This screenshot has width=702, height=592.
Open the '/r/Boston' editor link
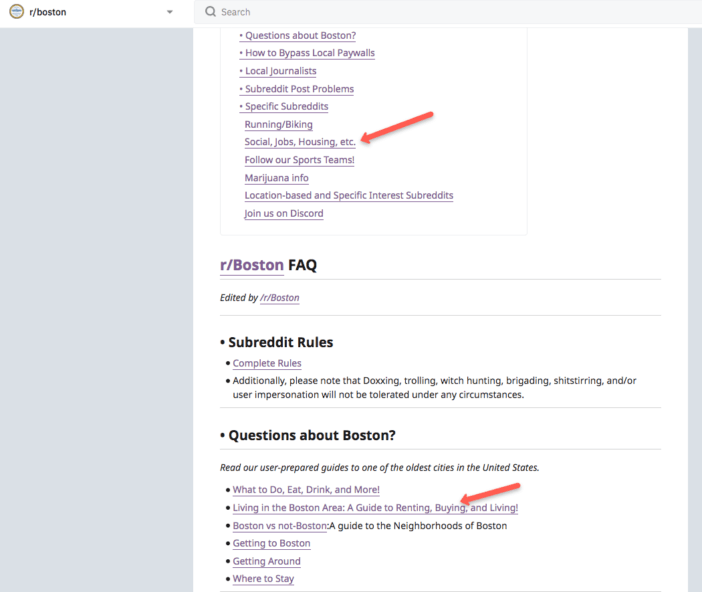[280, 298]
